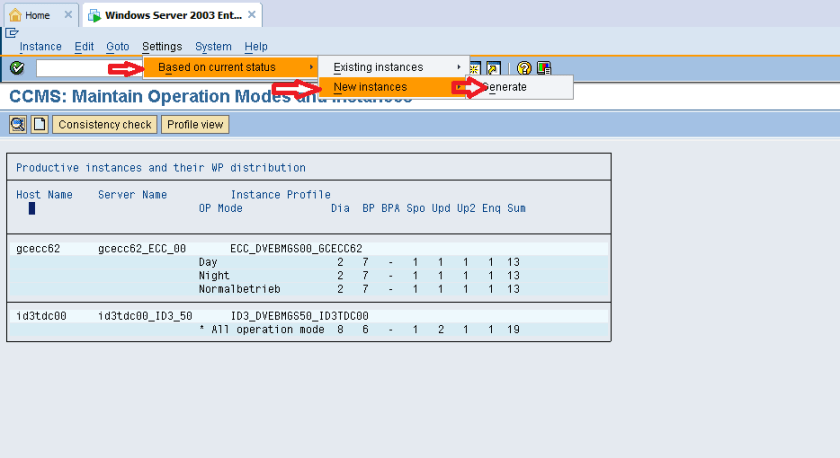This screenshot has width=840, height=458.
Task: Open the System menu
Action: [x=213, y=47]
